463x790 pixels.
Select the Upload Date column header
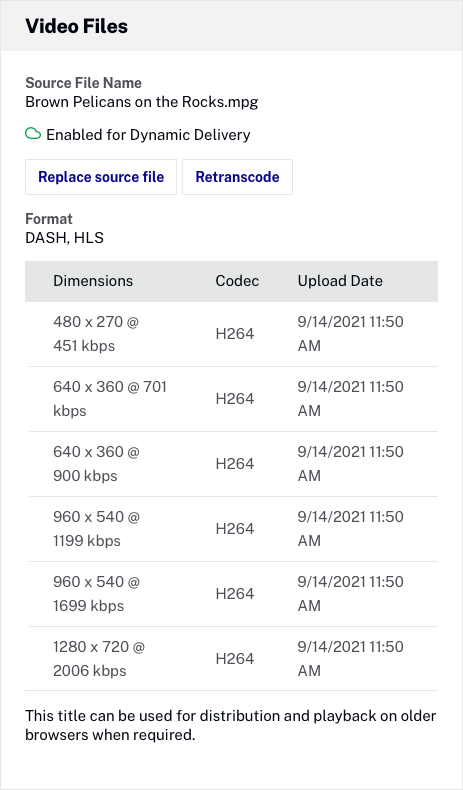(340, 281)
